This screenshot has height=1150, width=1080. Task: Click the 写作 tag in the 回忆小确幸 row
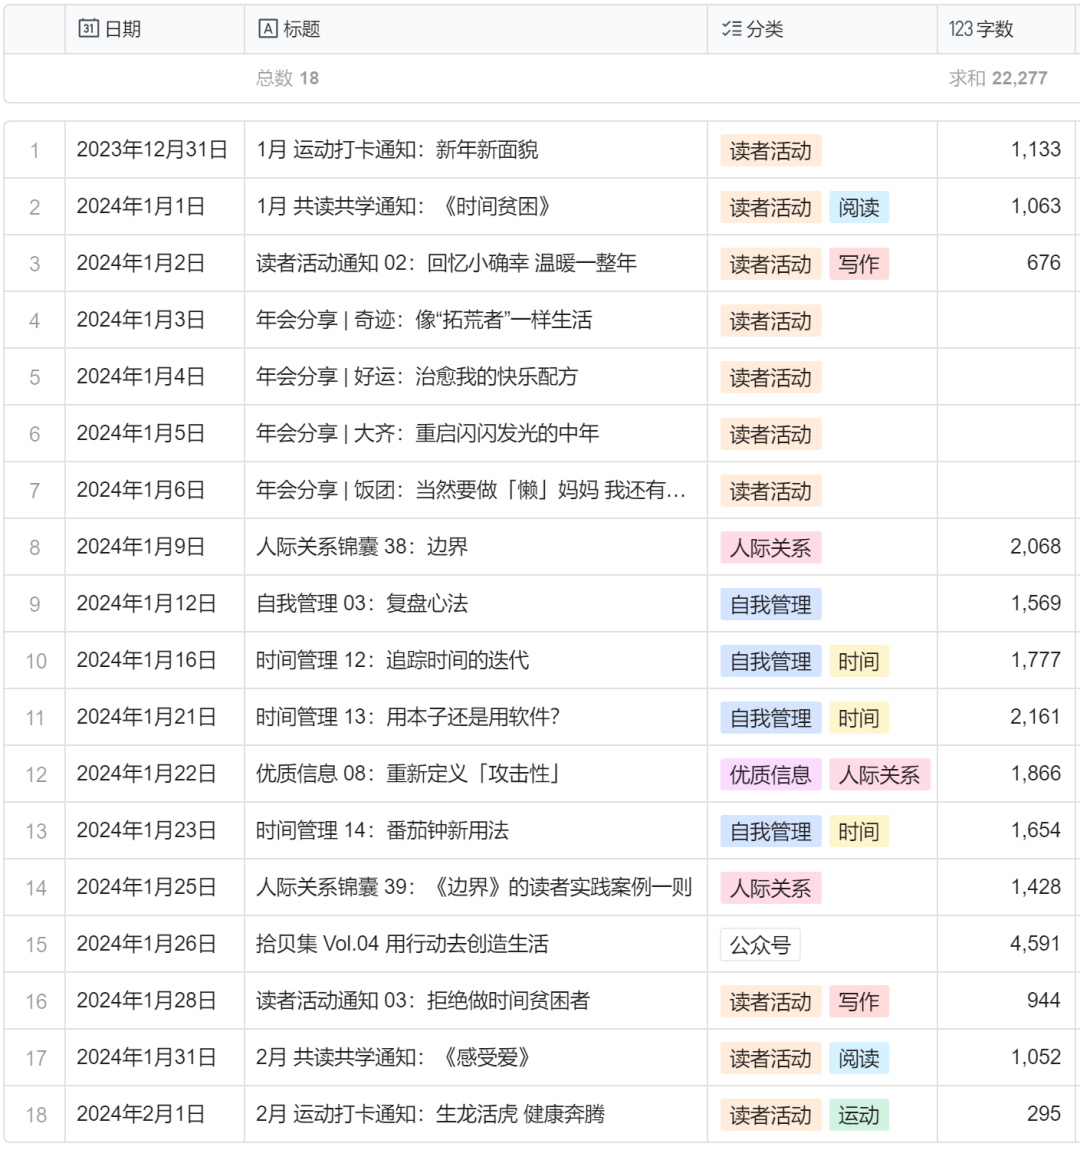point(859,263)
